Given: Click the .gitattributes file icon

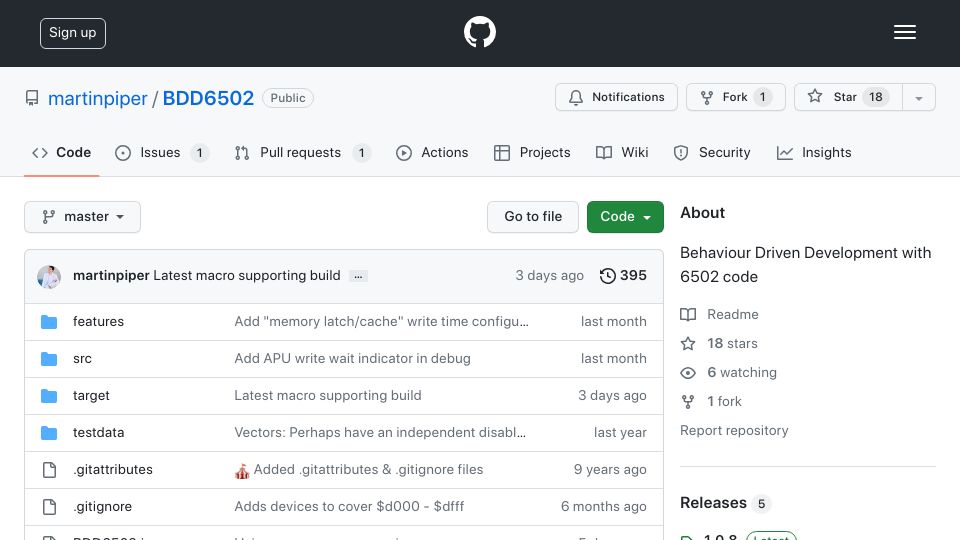Looking at the screenshot, I should [49, 470].
